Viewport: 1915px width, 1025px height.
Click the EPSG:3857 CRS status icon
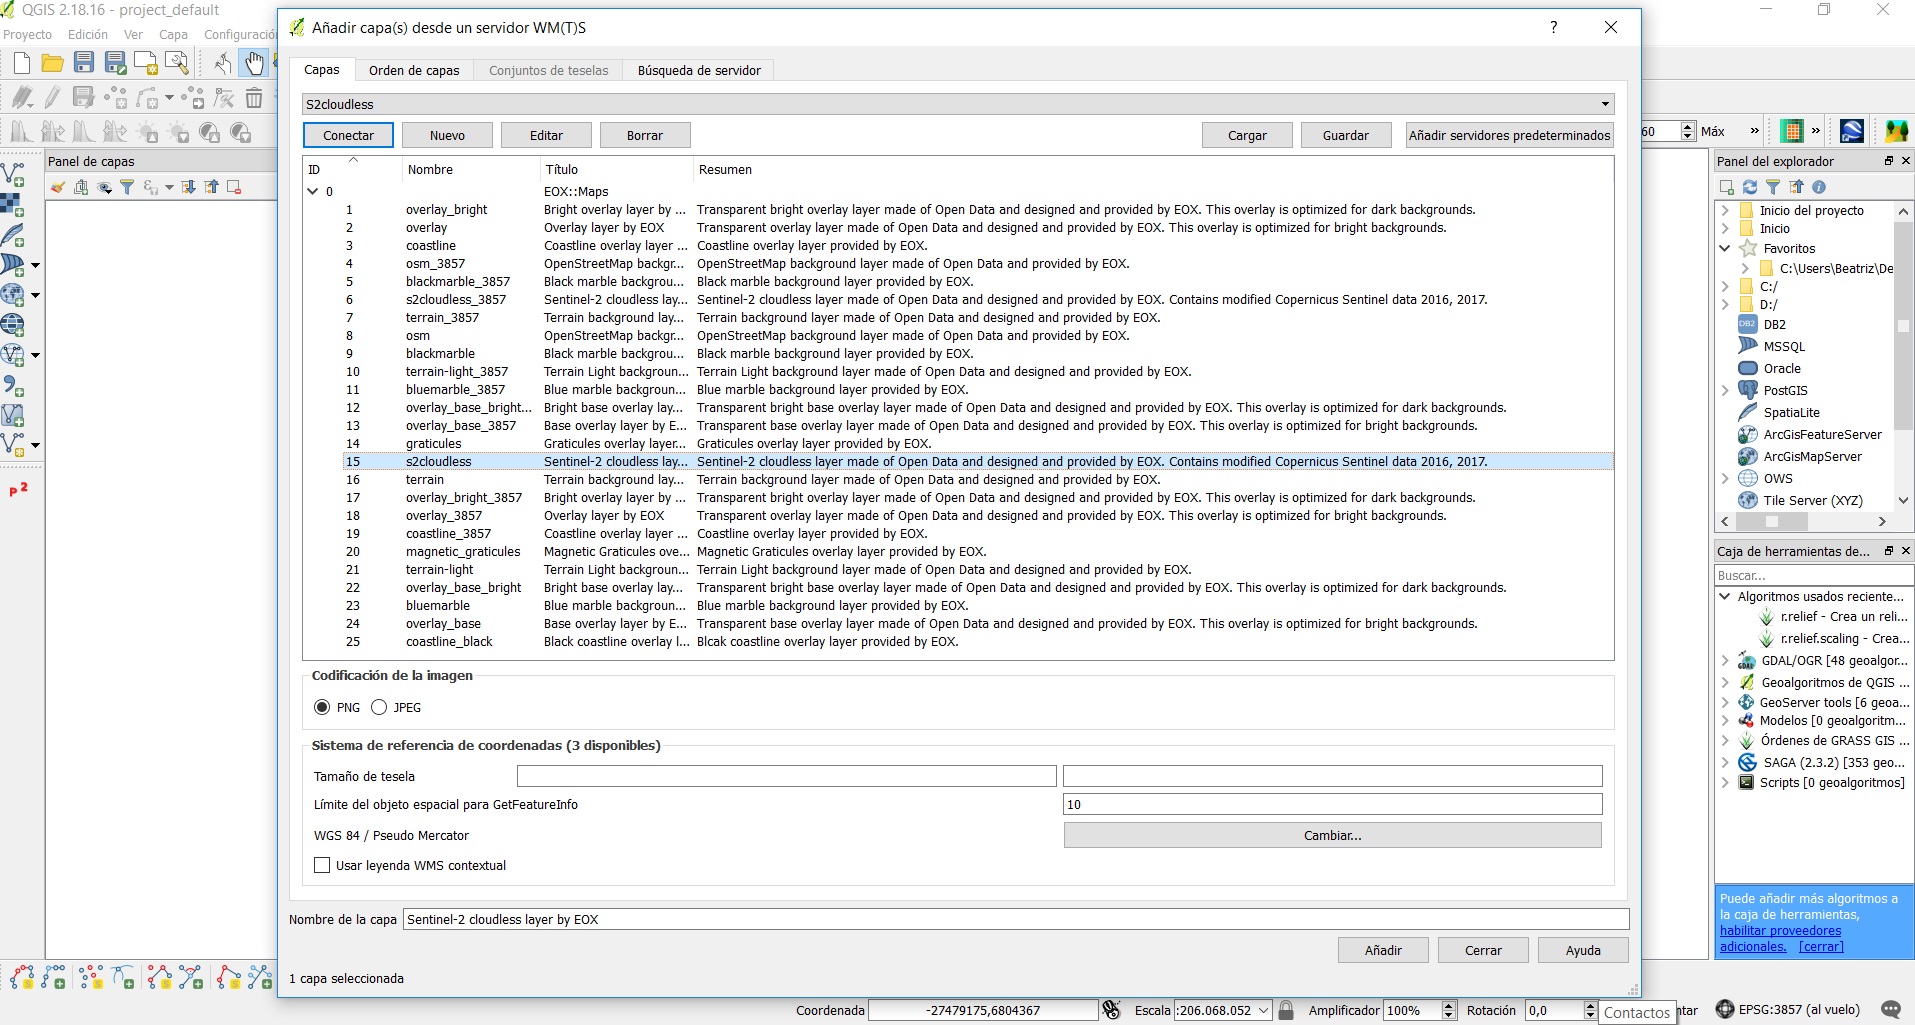coord(1725,1010)
